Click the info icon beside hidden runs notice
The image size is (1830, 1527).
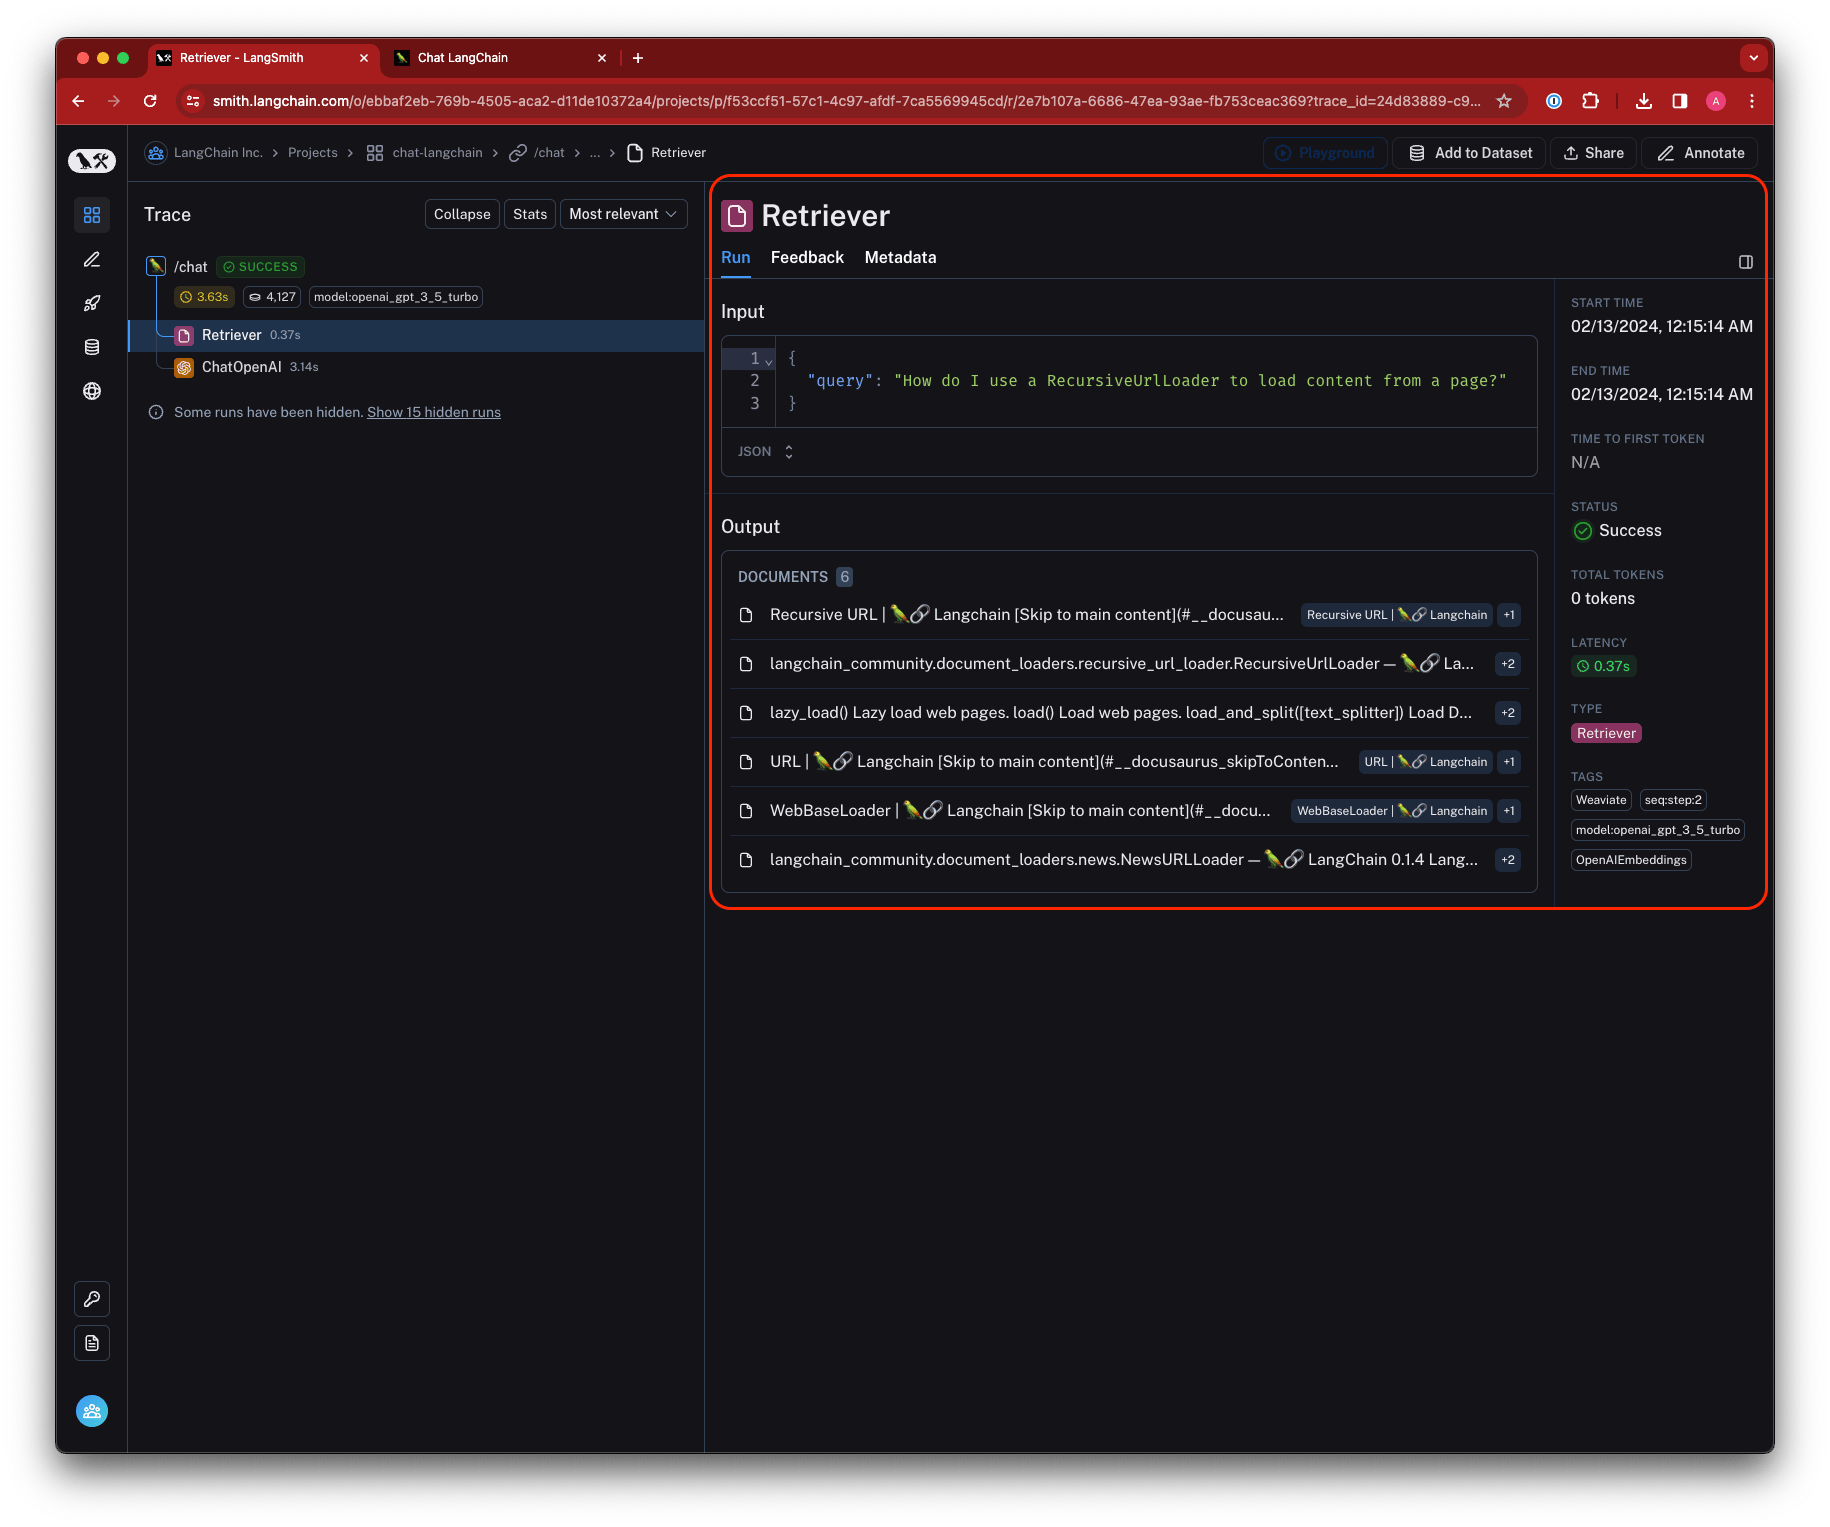click(x=156, y=412)
